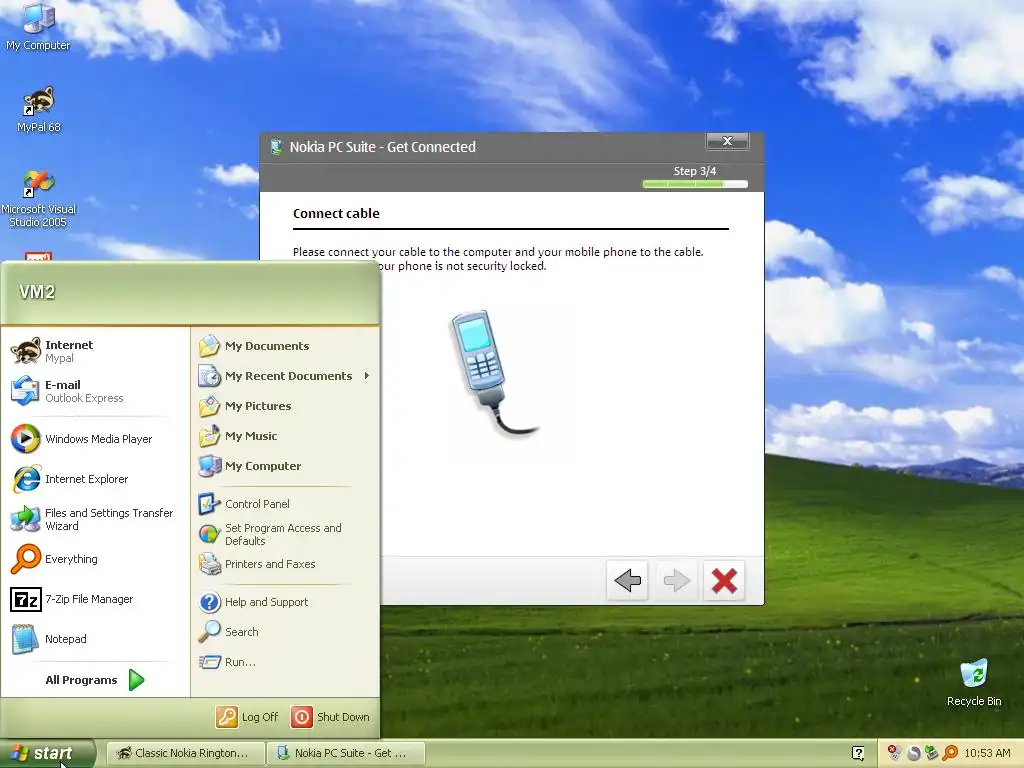This screenshot has height=768, width=1024.
Task: Click the taskbar clock showing 10:53 AM
Action: coord(987,753)
